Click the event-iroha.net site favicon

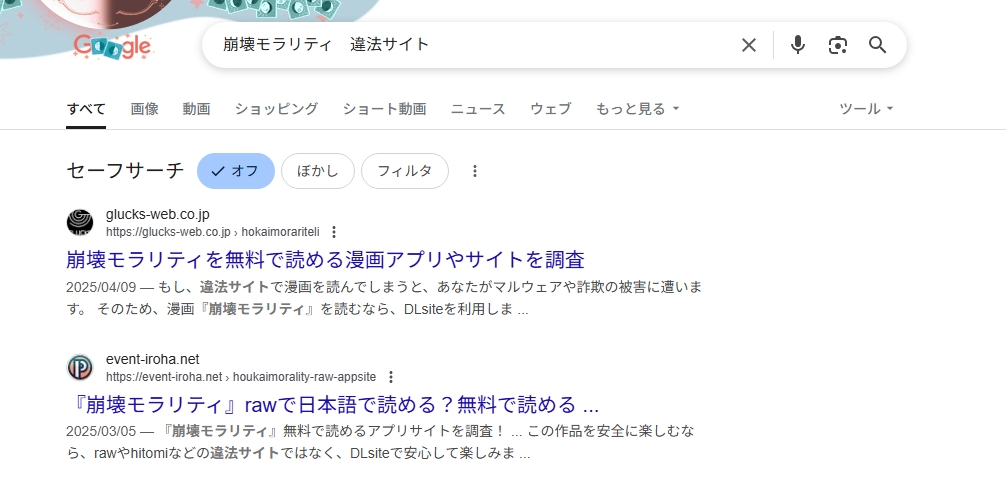click(x=80, y=367)
